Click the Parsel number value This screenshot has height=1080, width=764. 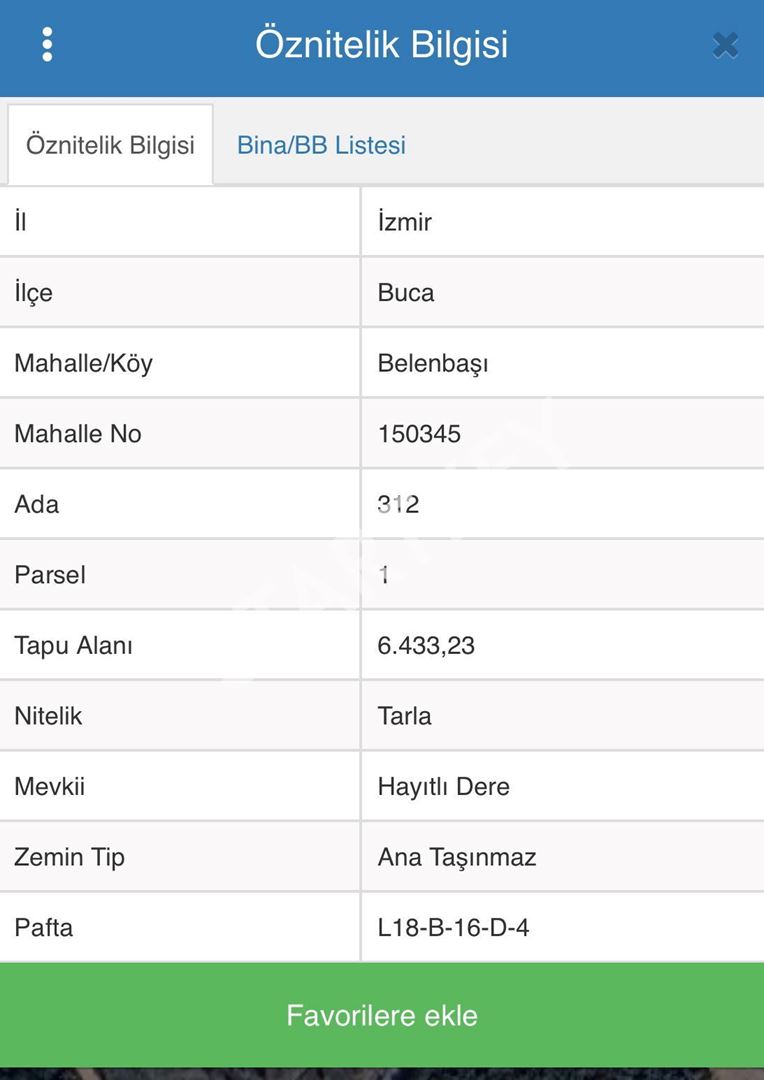point(384,575)
